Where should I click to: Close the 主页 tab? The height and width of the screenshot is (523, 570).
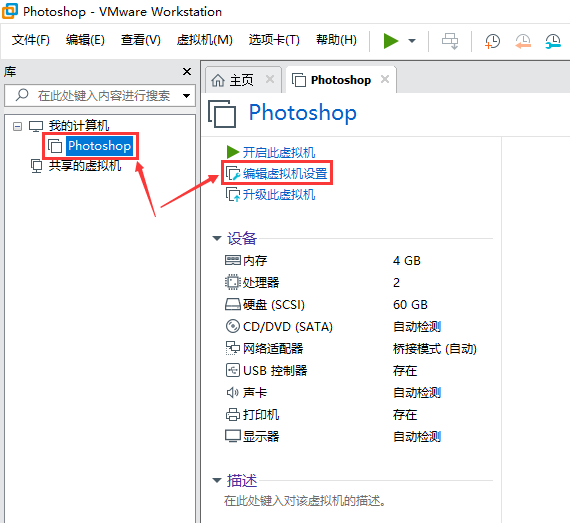pos(270,79)
